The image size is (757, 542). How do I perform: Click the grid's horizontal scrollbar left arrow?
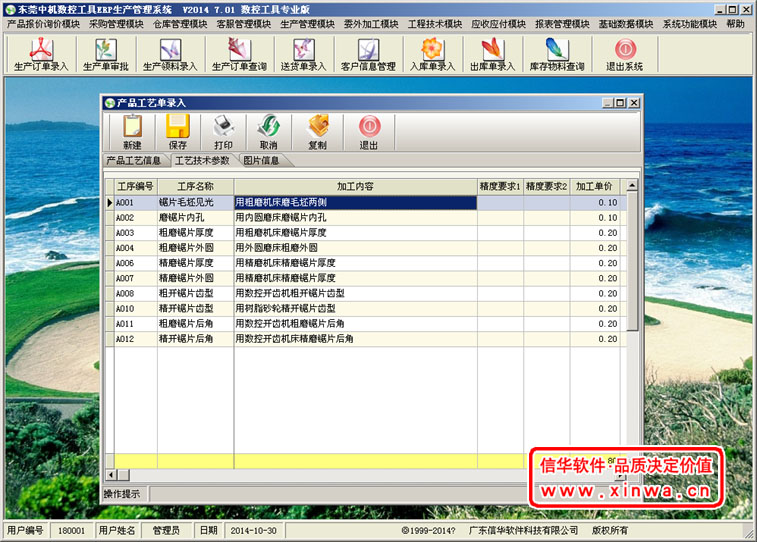(111, 475)
